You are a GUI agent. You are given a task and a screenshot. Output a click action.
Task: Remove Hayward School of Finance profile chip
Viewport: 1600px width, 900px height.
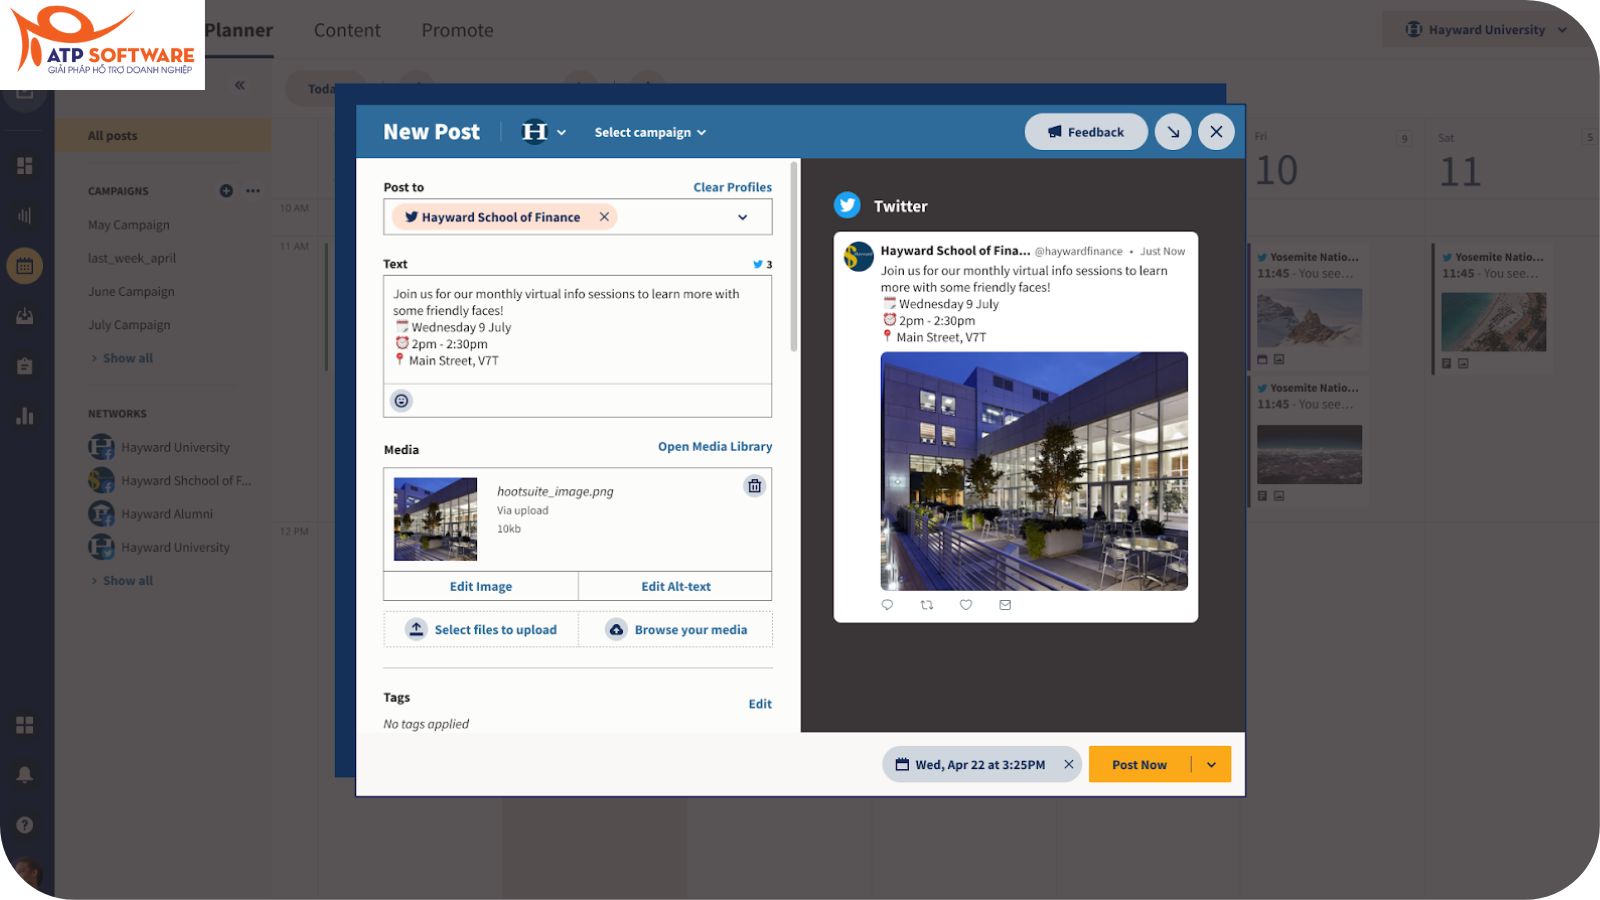604,217
